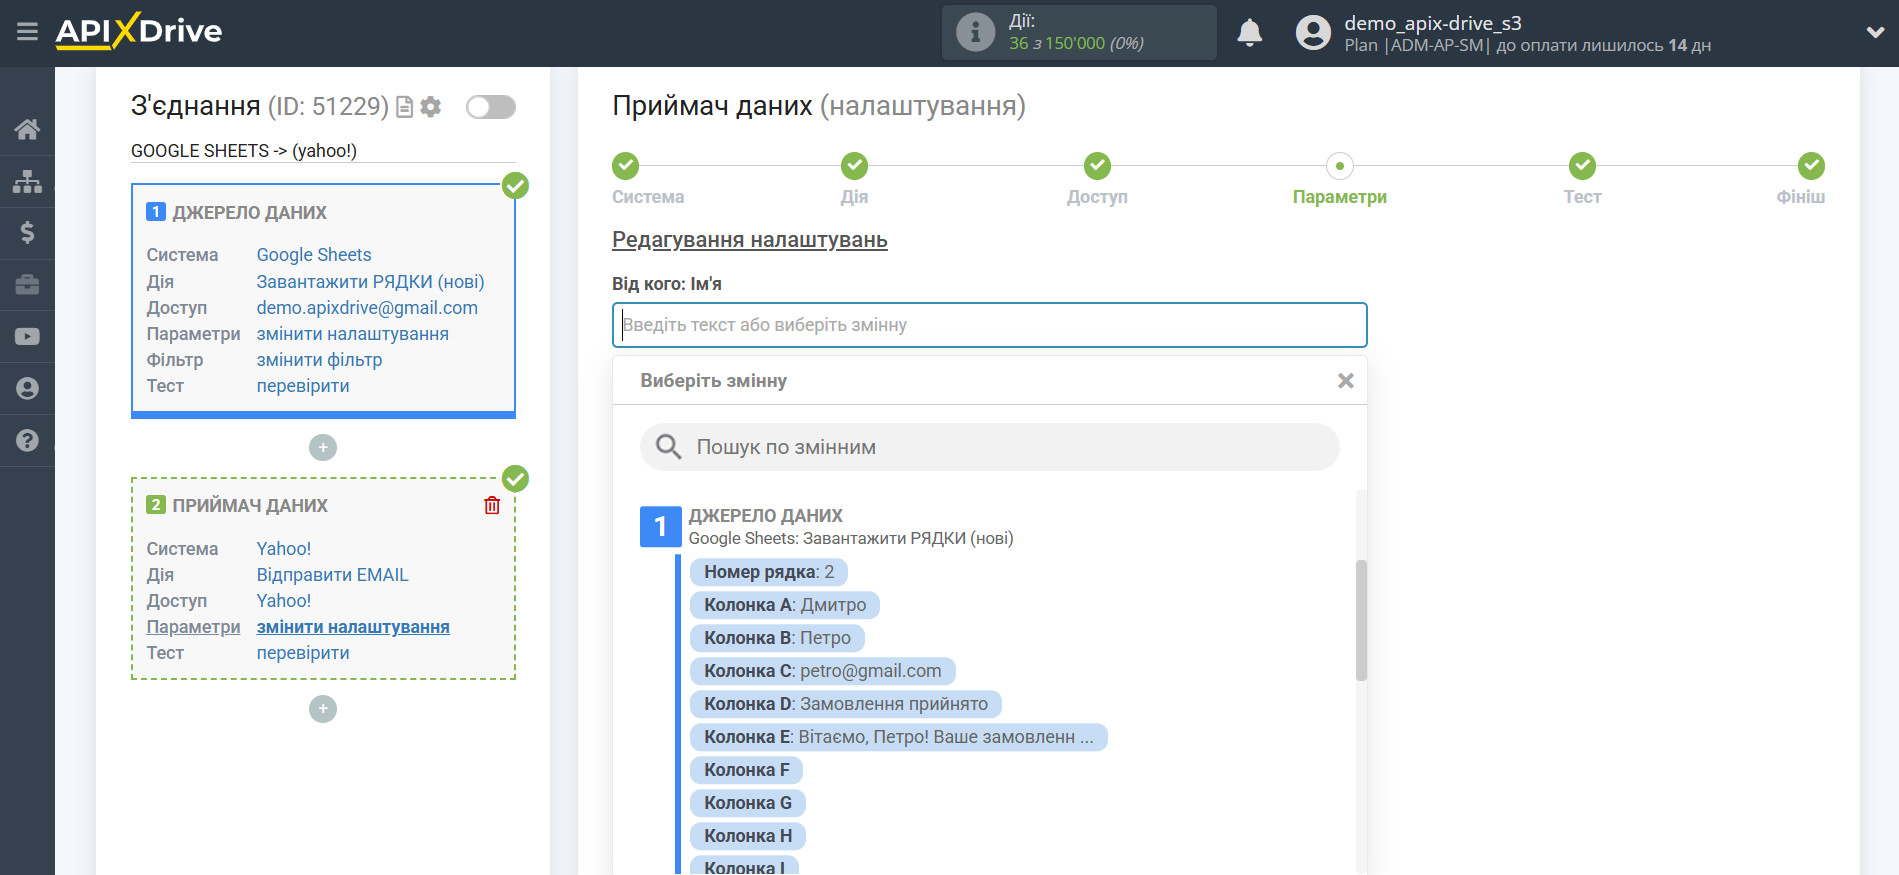
Task: Click Yahoo! system link in receiver block
Action: tap(284, 549)
